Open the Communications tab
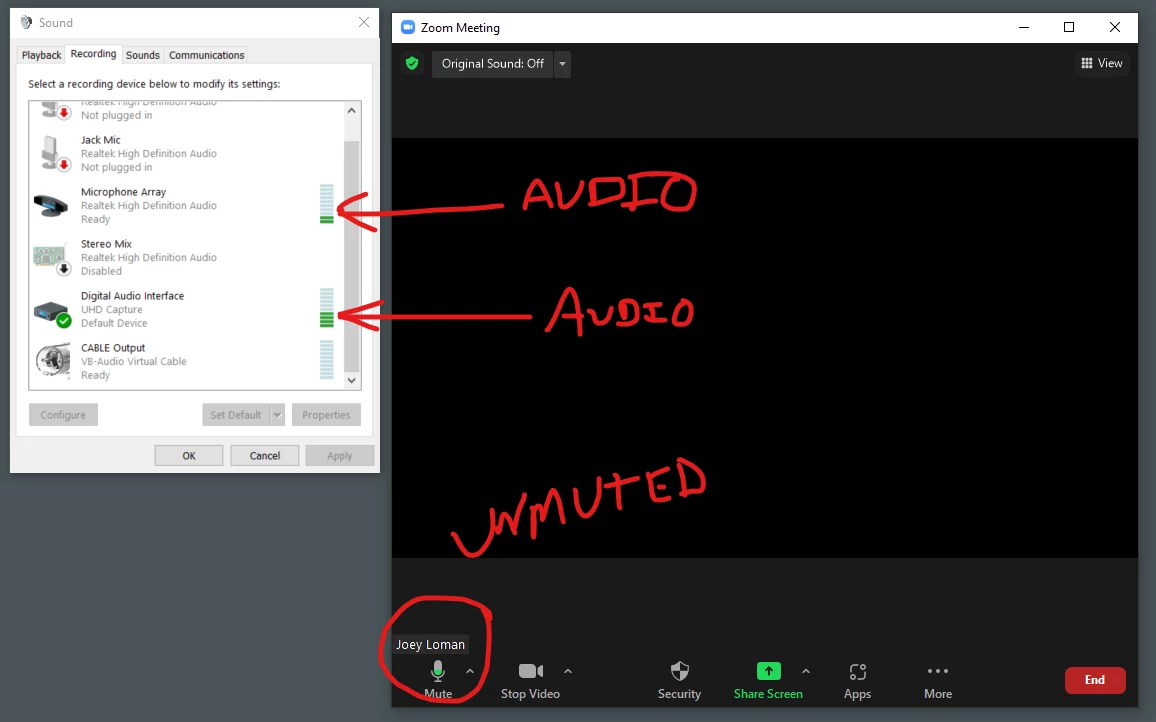 point(206,55)
